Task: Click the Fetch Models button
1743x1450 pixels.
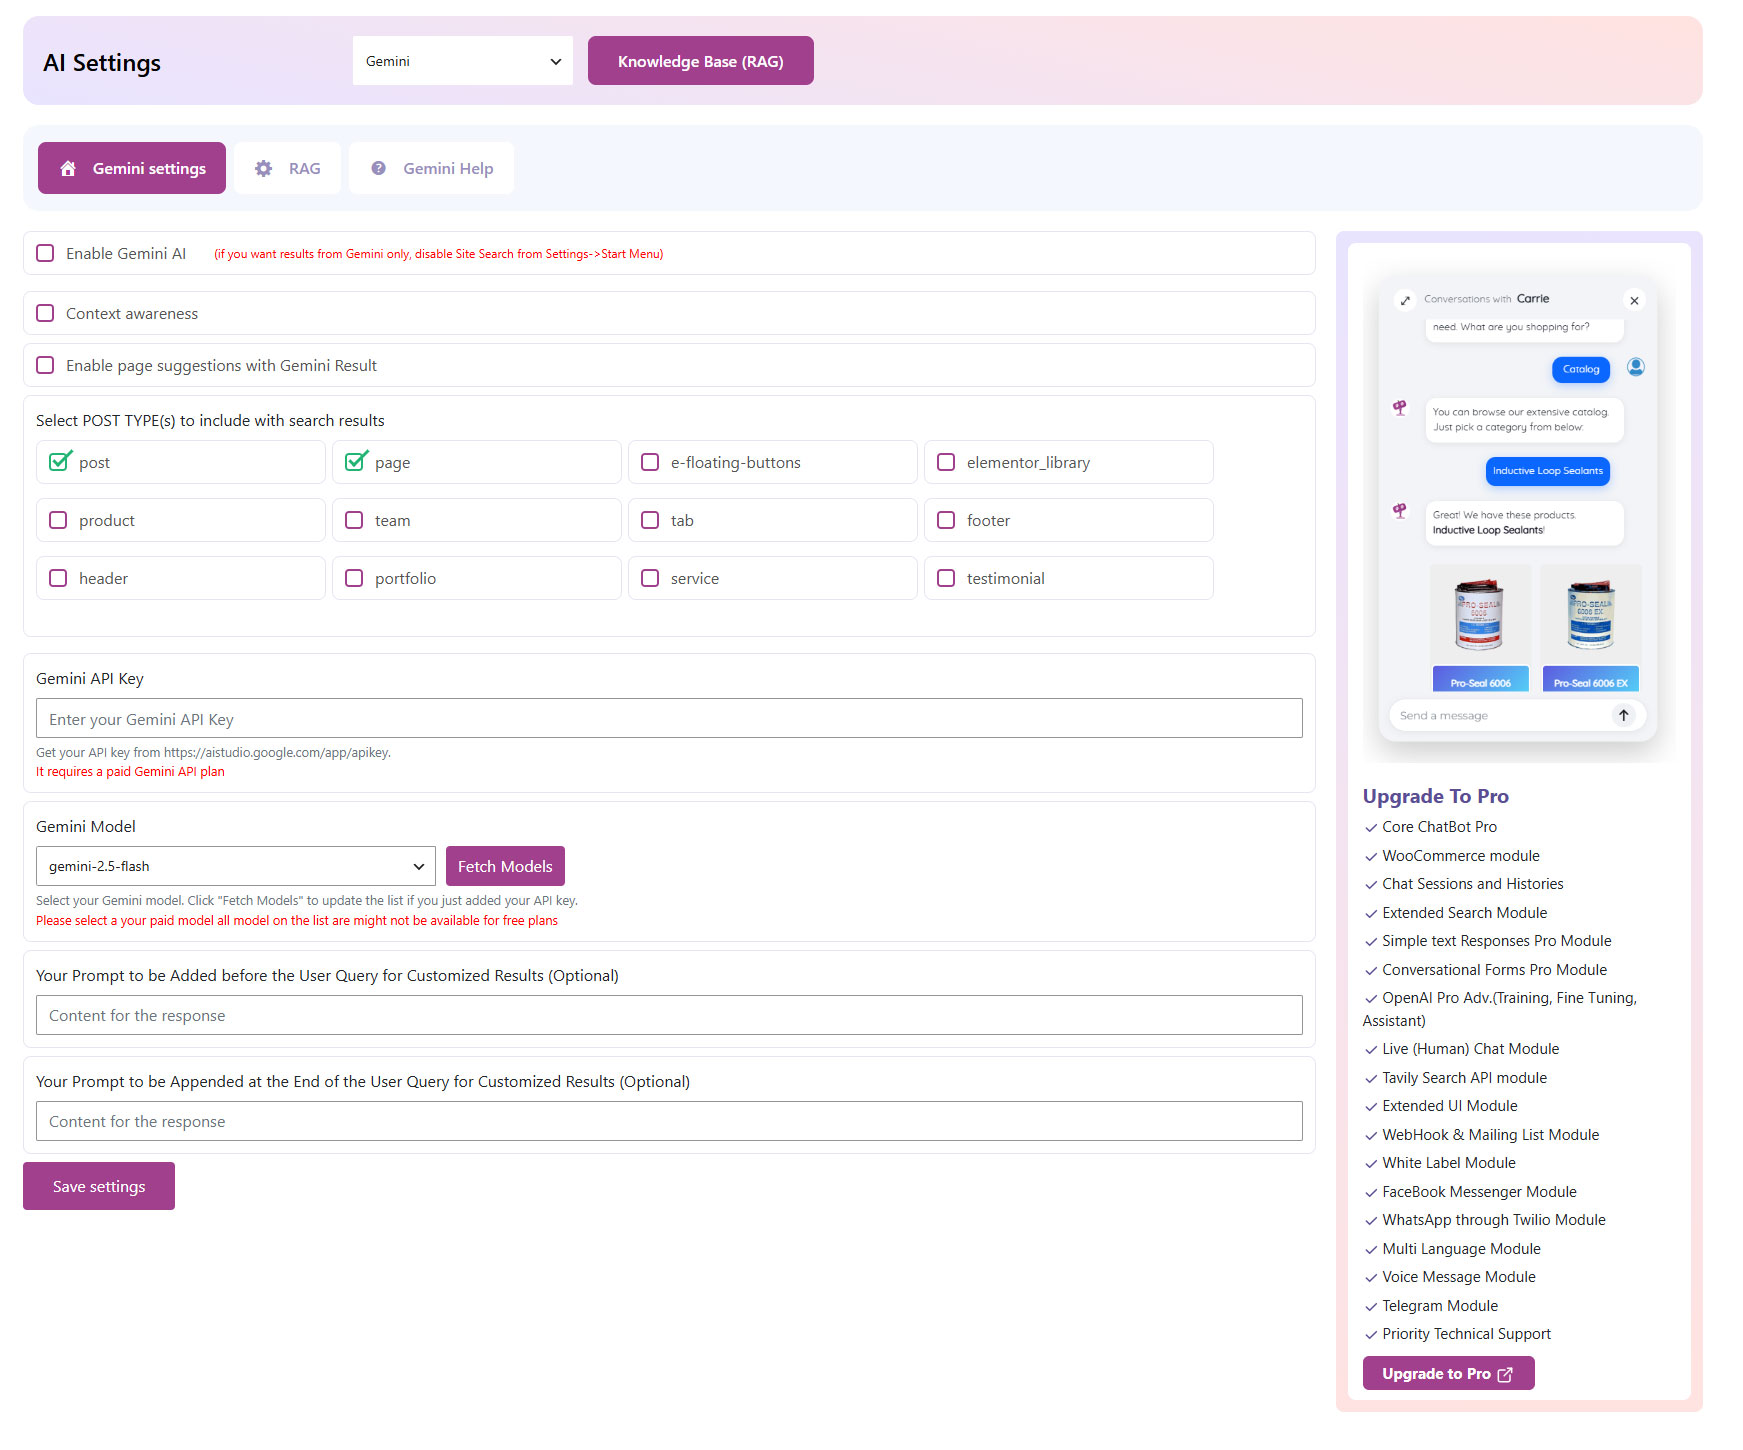Action: point(505,866)
